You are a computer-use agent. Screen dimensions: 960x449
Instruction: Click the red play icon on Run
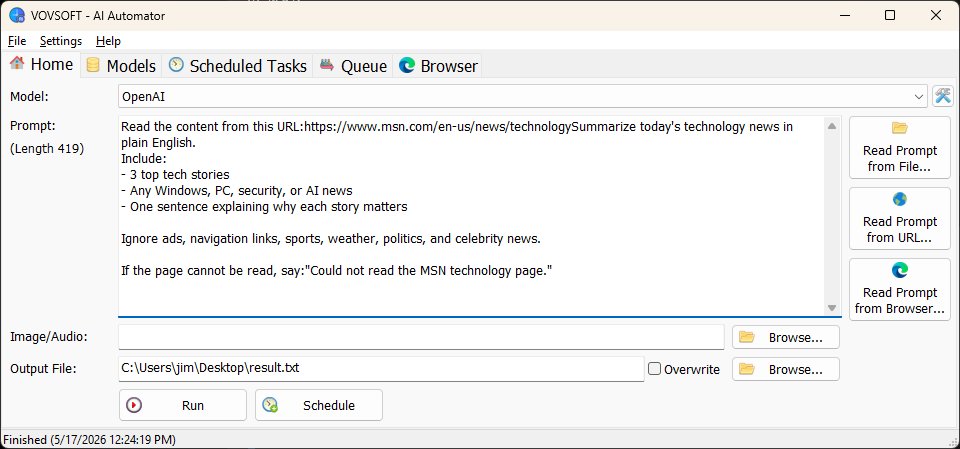[134, 405]
